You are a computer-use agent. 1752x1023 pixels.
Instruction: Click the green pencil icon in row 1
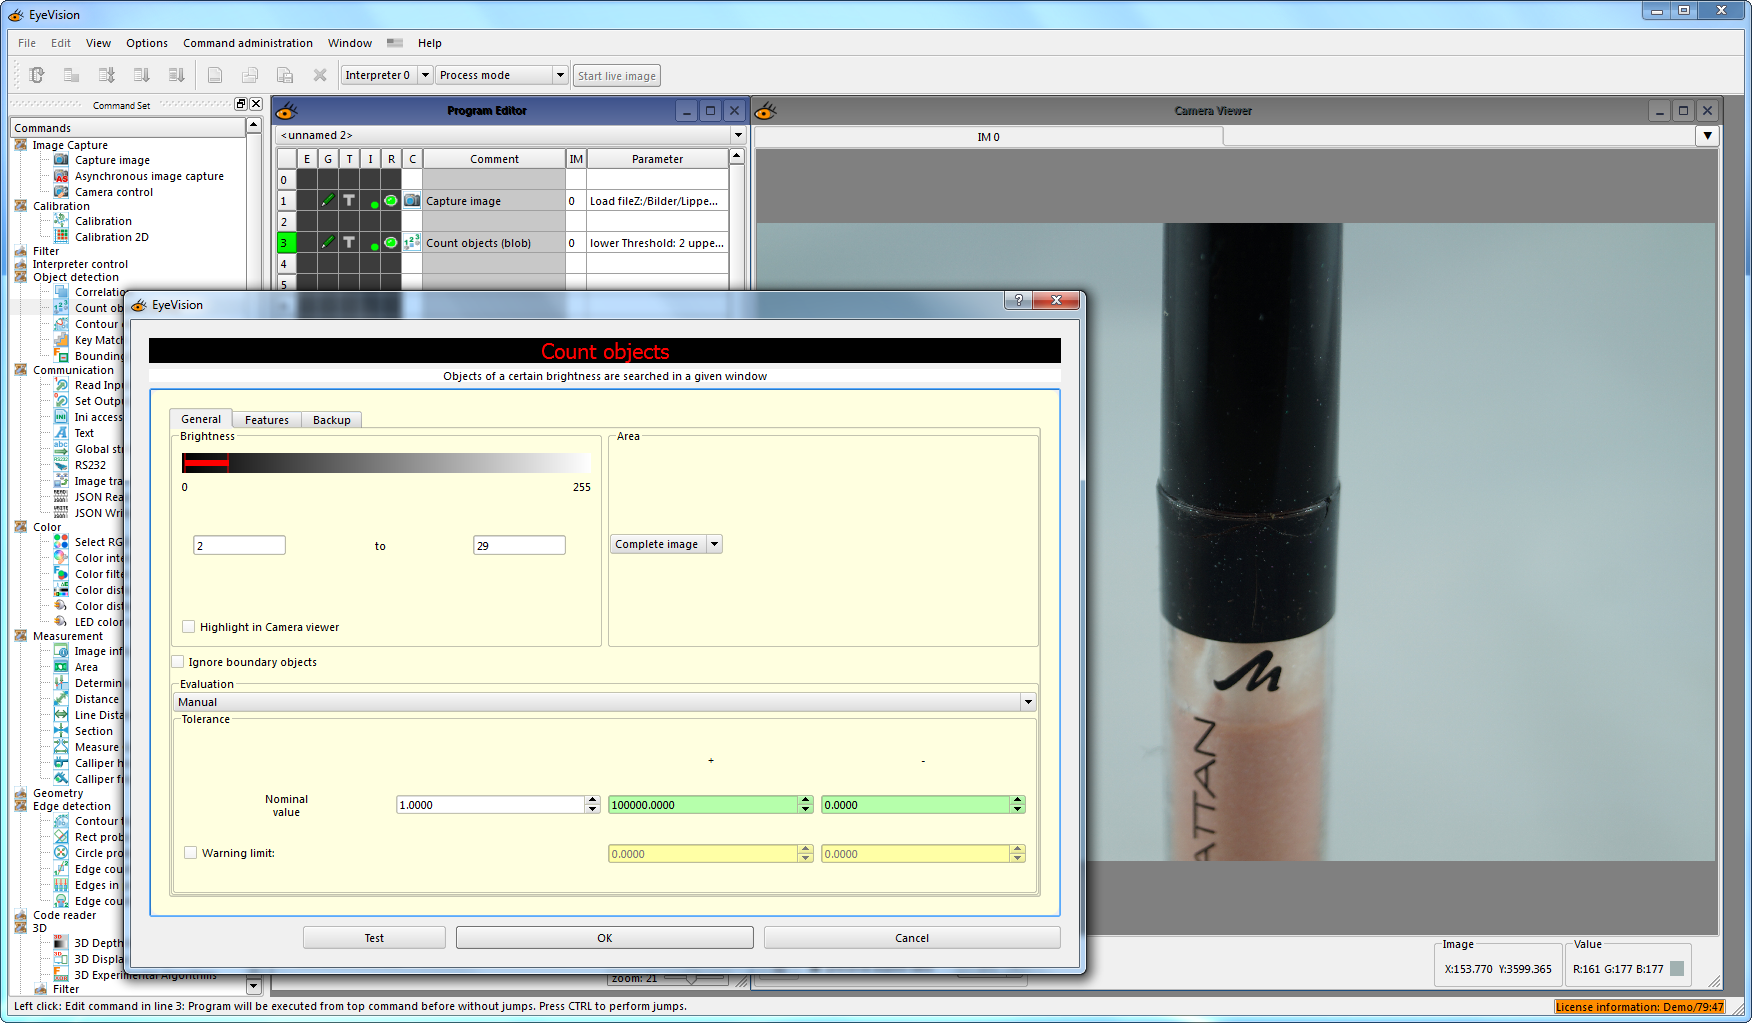[x=327, y=201]
